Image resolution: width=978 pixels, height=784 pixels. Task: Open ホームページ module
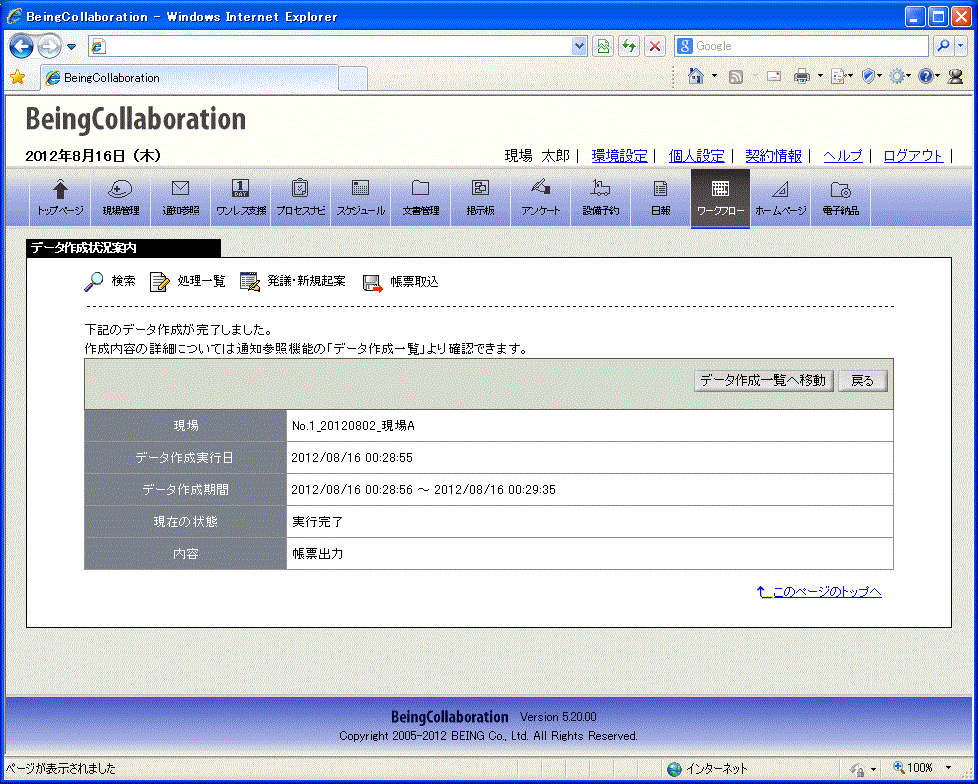pyautogui.click(x=780, y=198)
